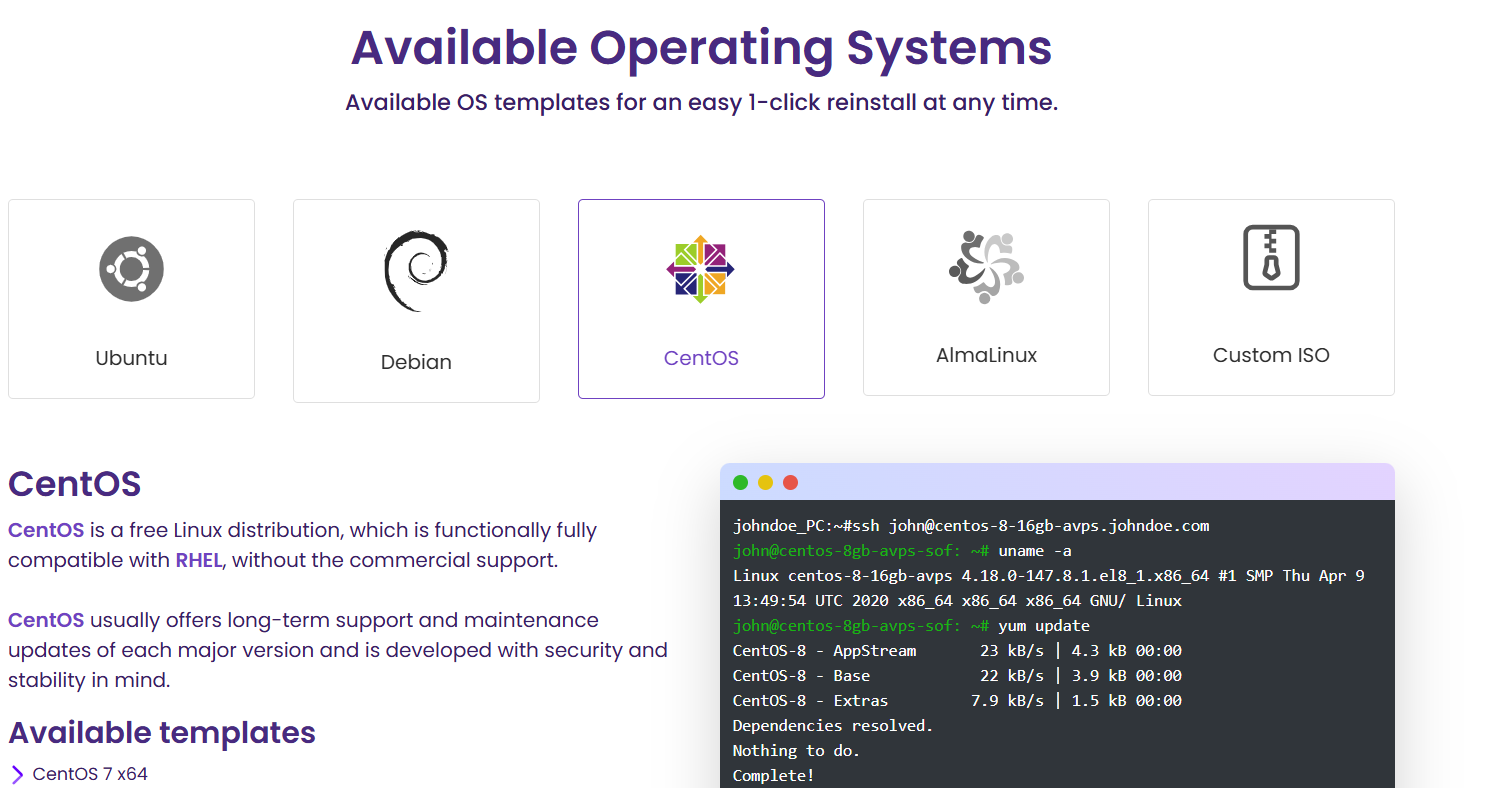Click the CentOS 7 x64 template text
The height and width of the screenshot is (788, 1486).
[x=90, y=774]
